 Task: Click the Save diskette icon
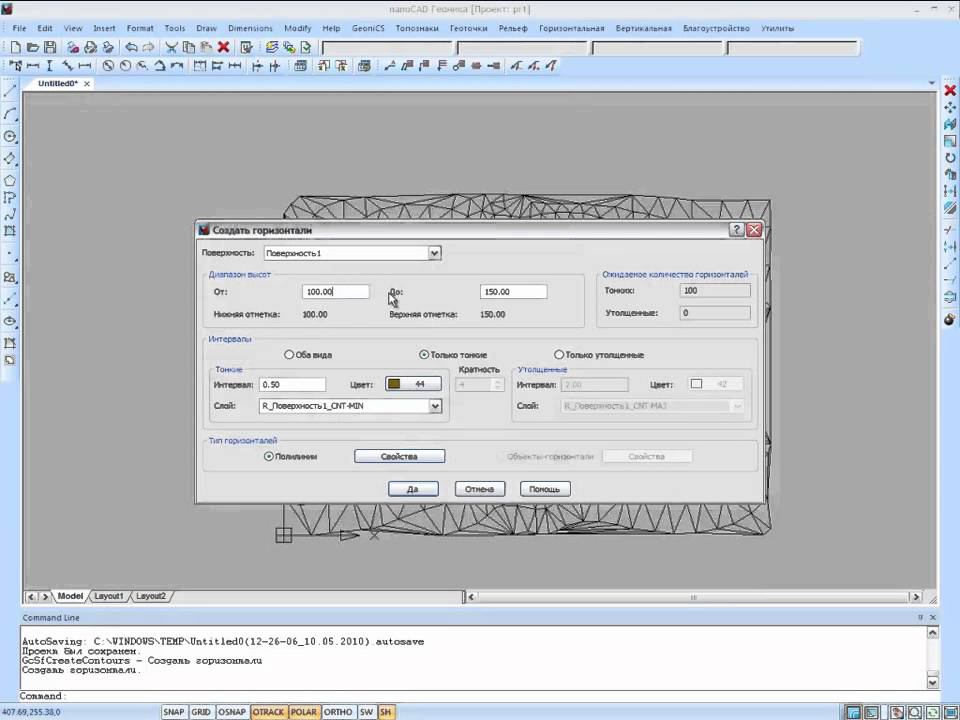click(50, 47)
